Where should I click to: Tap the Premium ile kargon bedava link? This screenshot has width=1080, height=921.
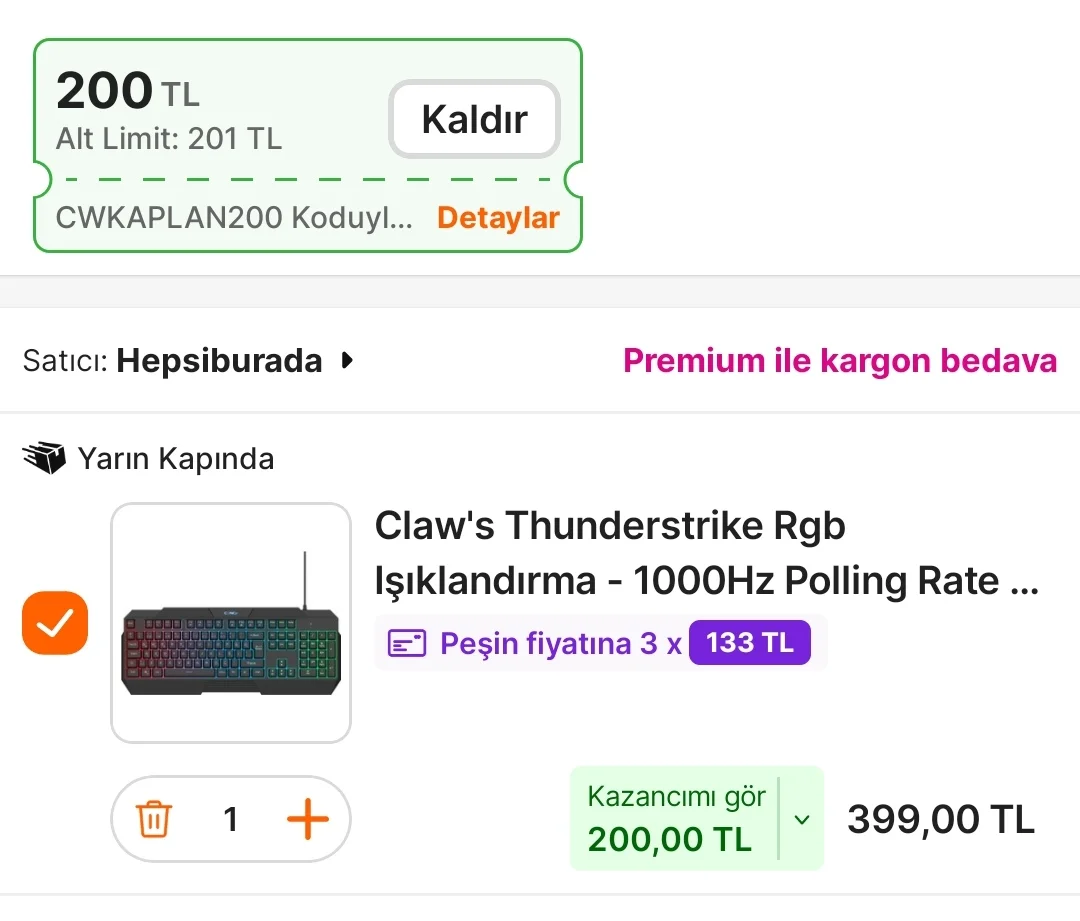tap(839, 361)
